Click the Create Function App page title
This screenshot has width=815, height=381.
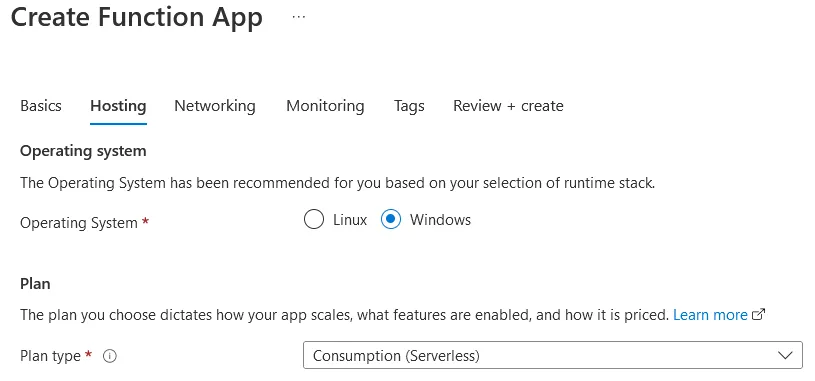(137, 17)
